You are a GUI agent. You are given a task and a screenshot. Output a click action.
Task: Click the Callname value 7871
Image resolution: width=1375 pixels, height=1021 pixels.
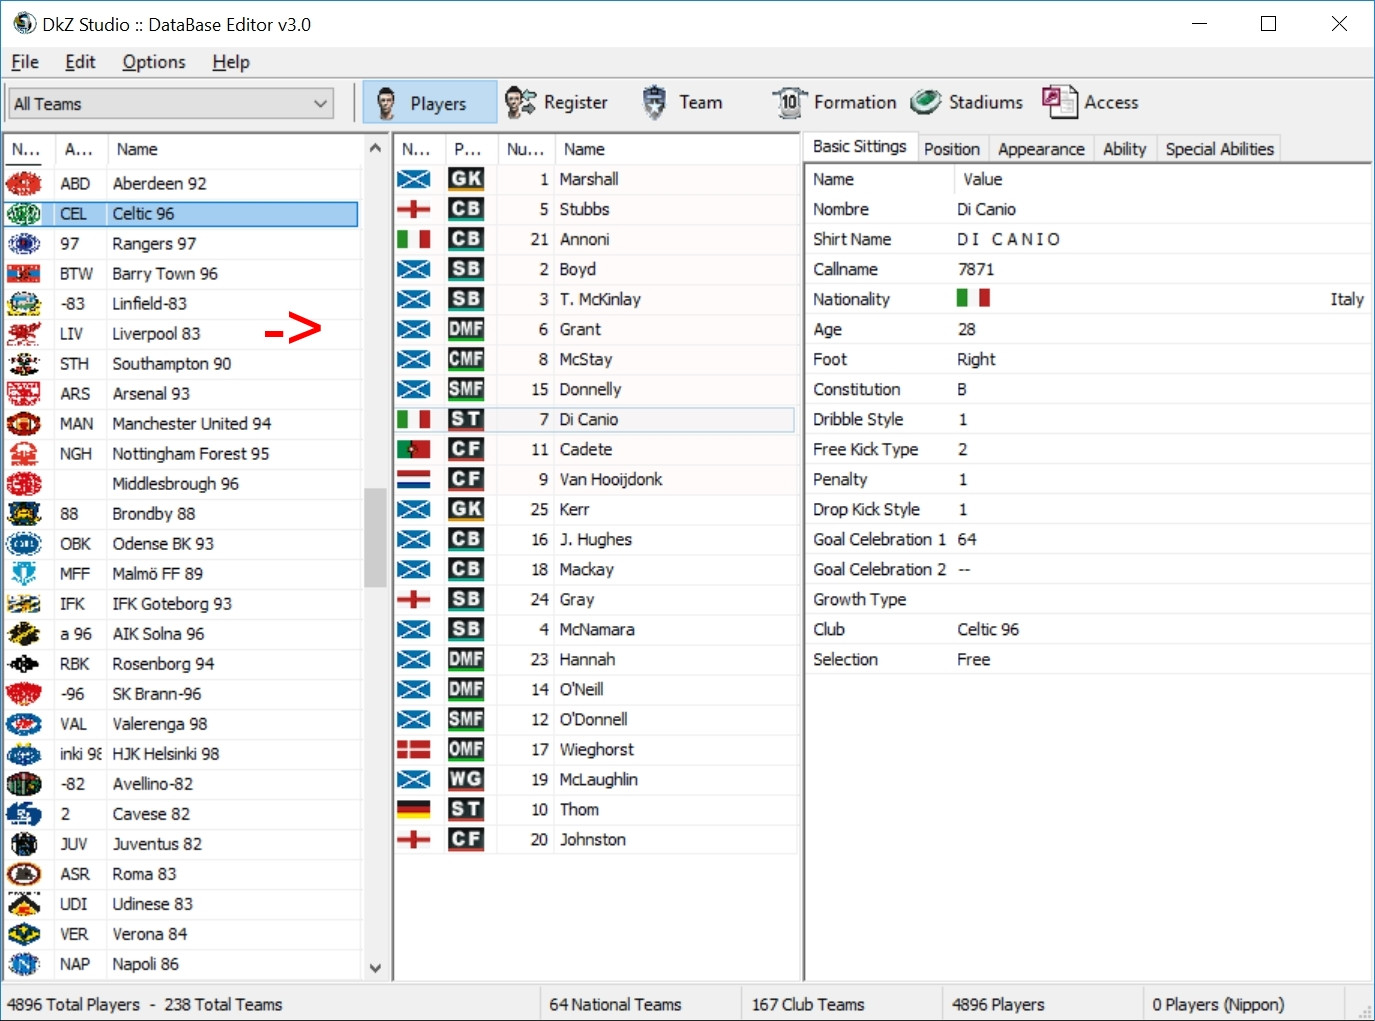[976, 270]
